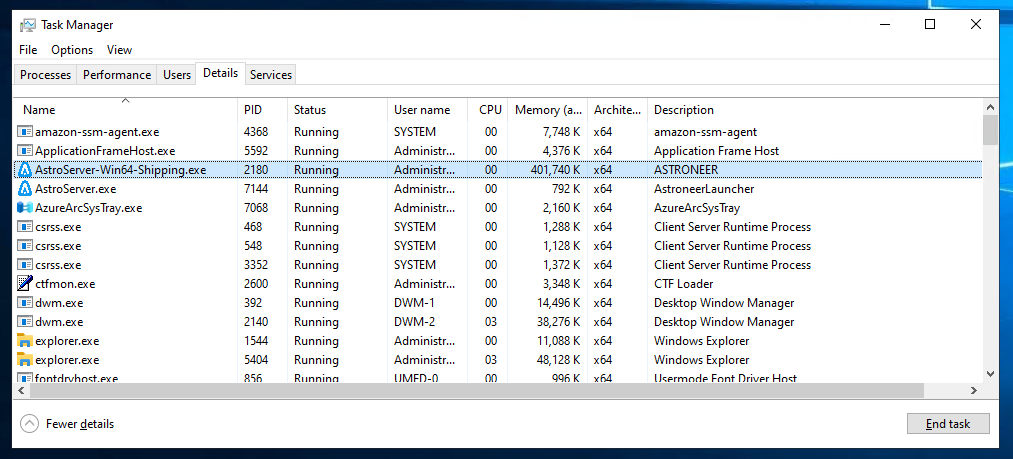Click the Fewer details label
1013x459 pixels.
coord(79,424)
